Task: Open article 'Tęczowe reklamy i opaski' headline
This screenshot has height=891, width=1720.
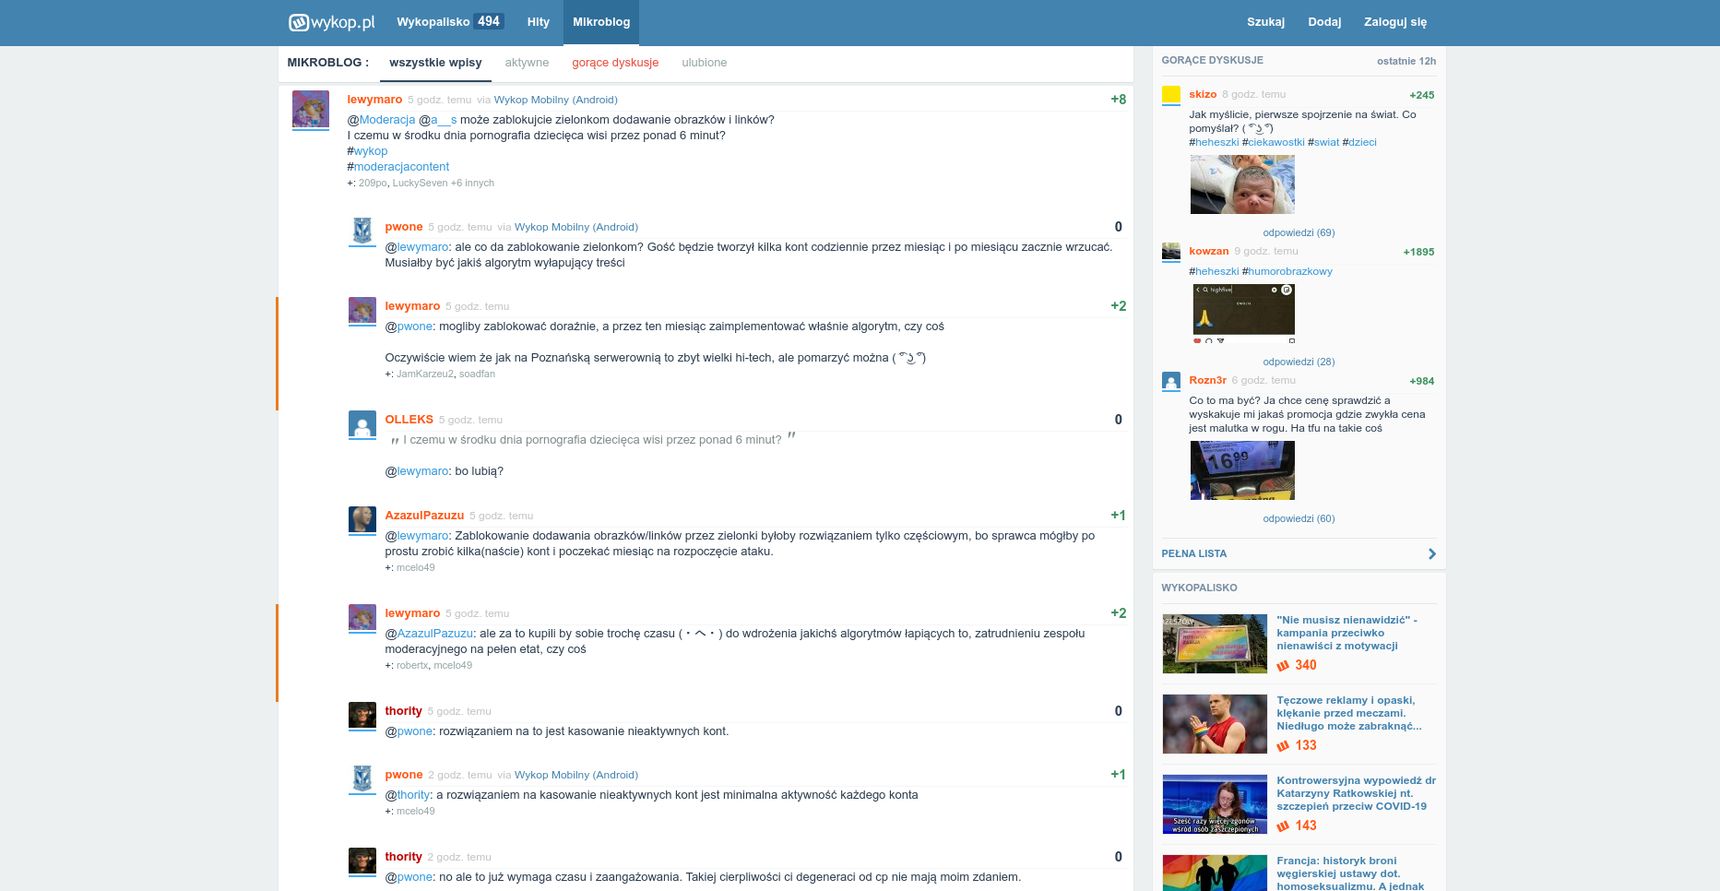Action: tap(1349, 713)
